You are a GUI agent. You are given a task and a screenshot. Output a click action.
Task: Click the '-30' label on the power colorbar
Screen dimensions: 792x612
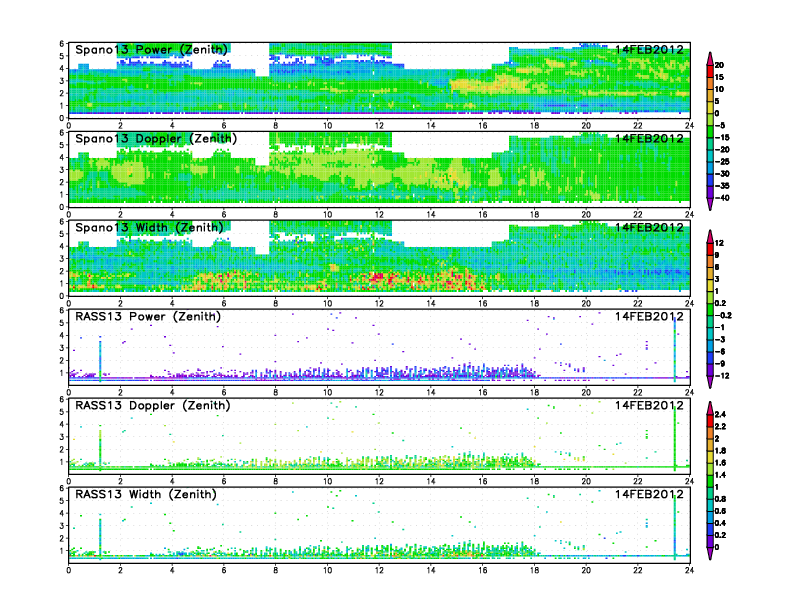[721, 174]
